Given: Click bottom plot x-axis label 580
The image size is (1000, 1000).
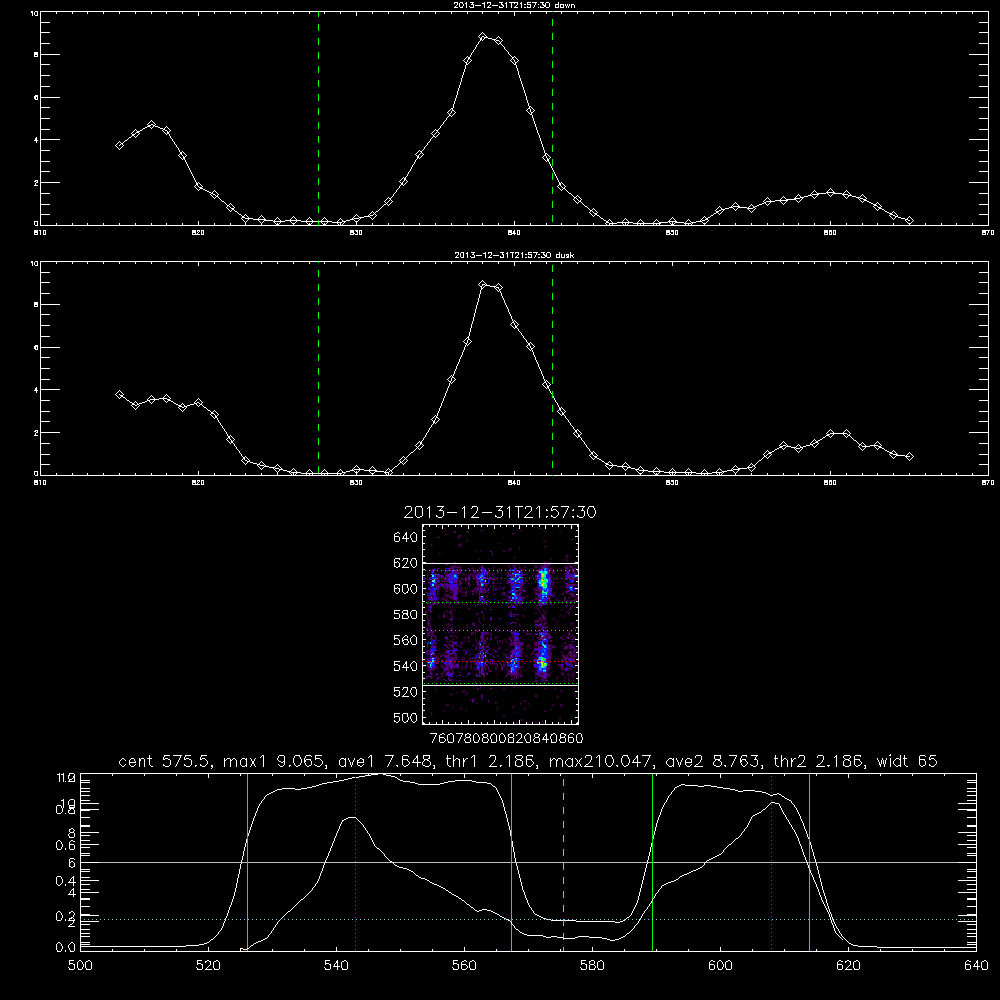Looking at the screenshot, I should 592,966.
